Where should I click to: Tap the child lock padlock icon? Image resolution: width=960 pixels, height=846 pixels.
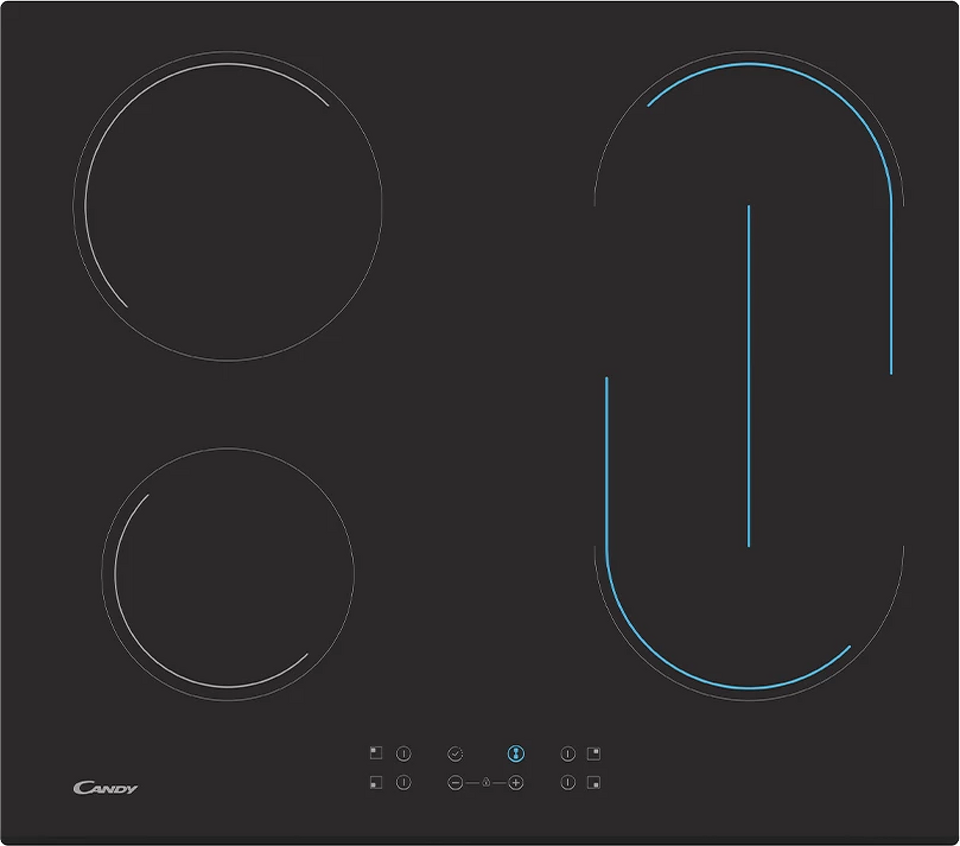(485, 783)
